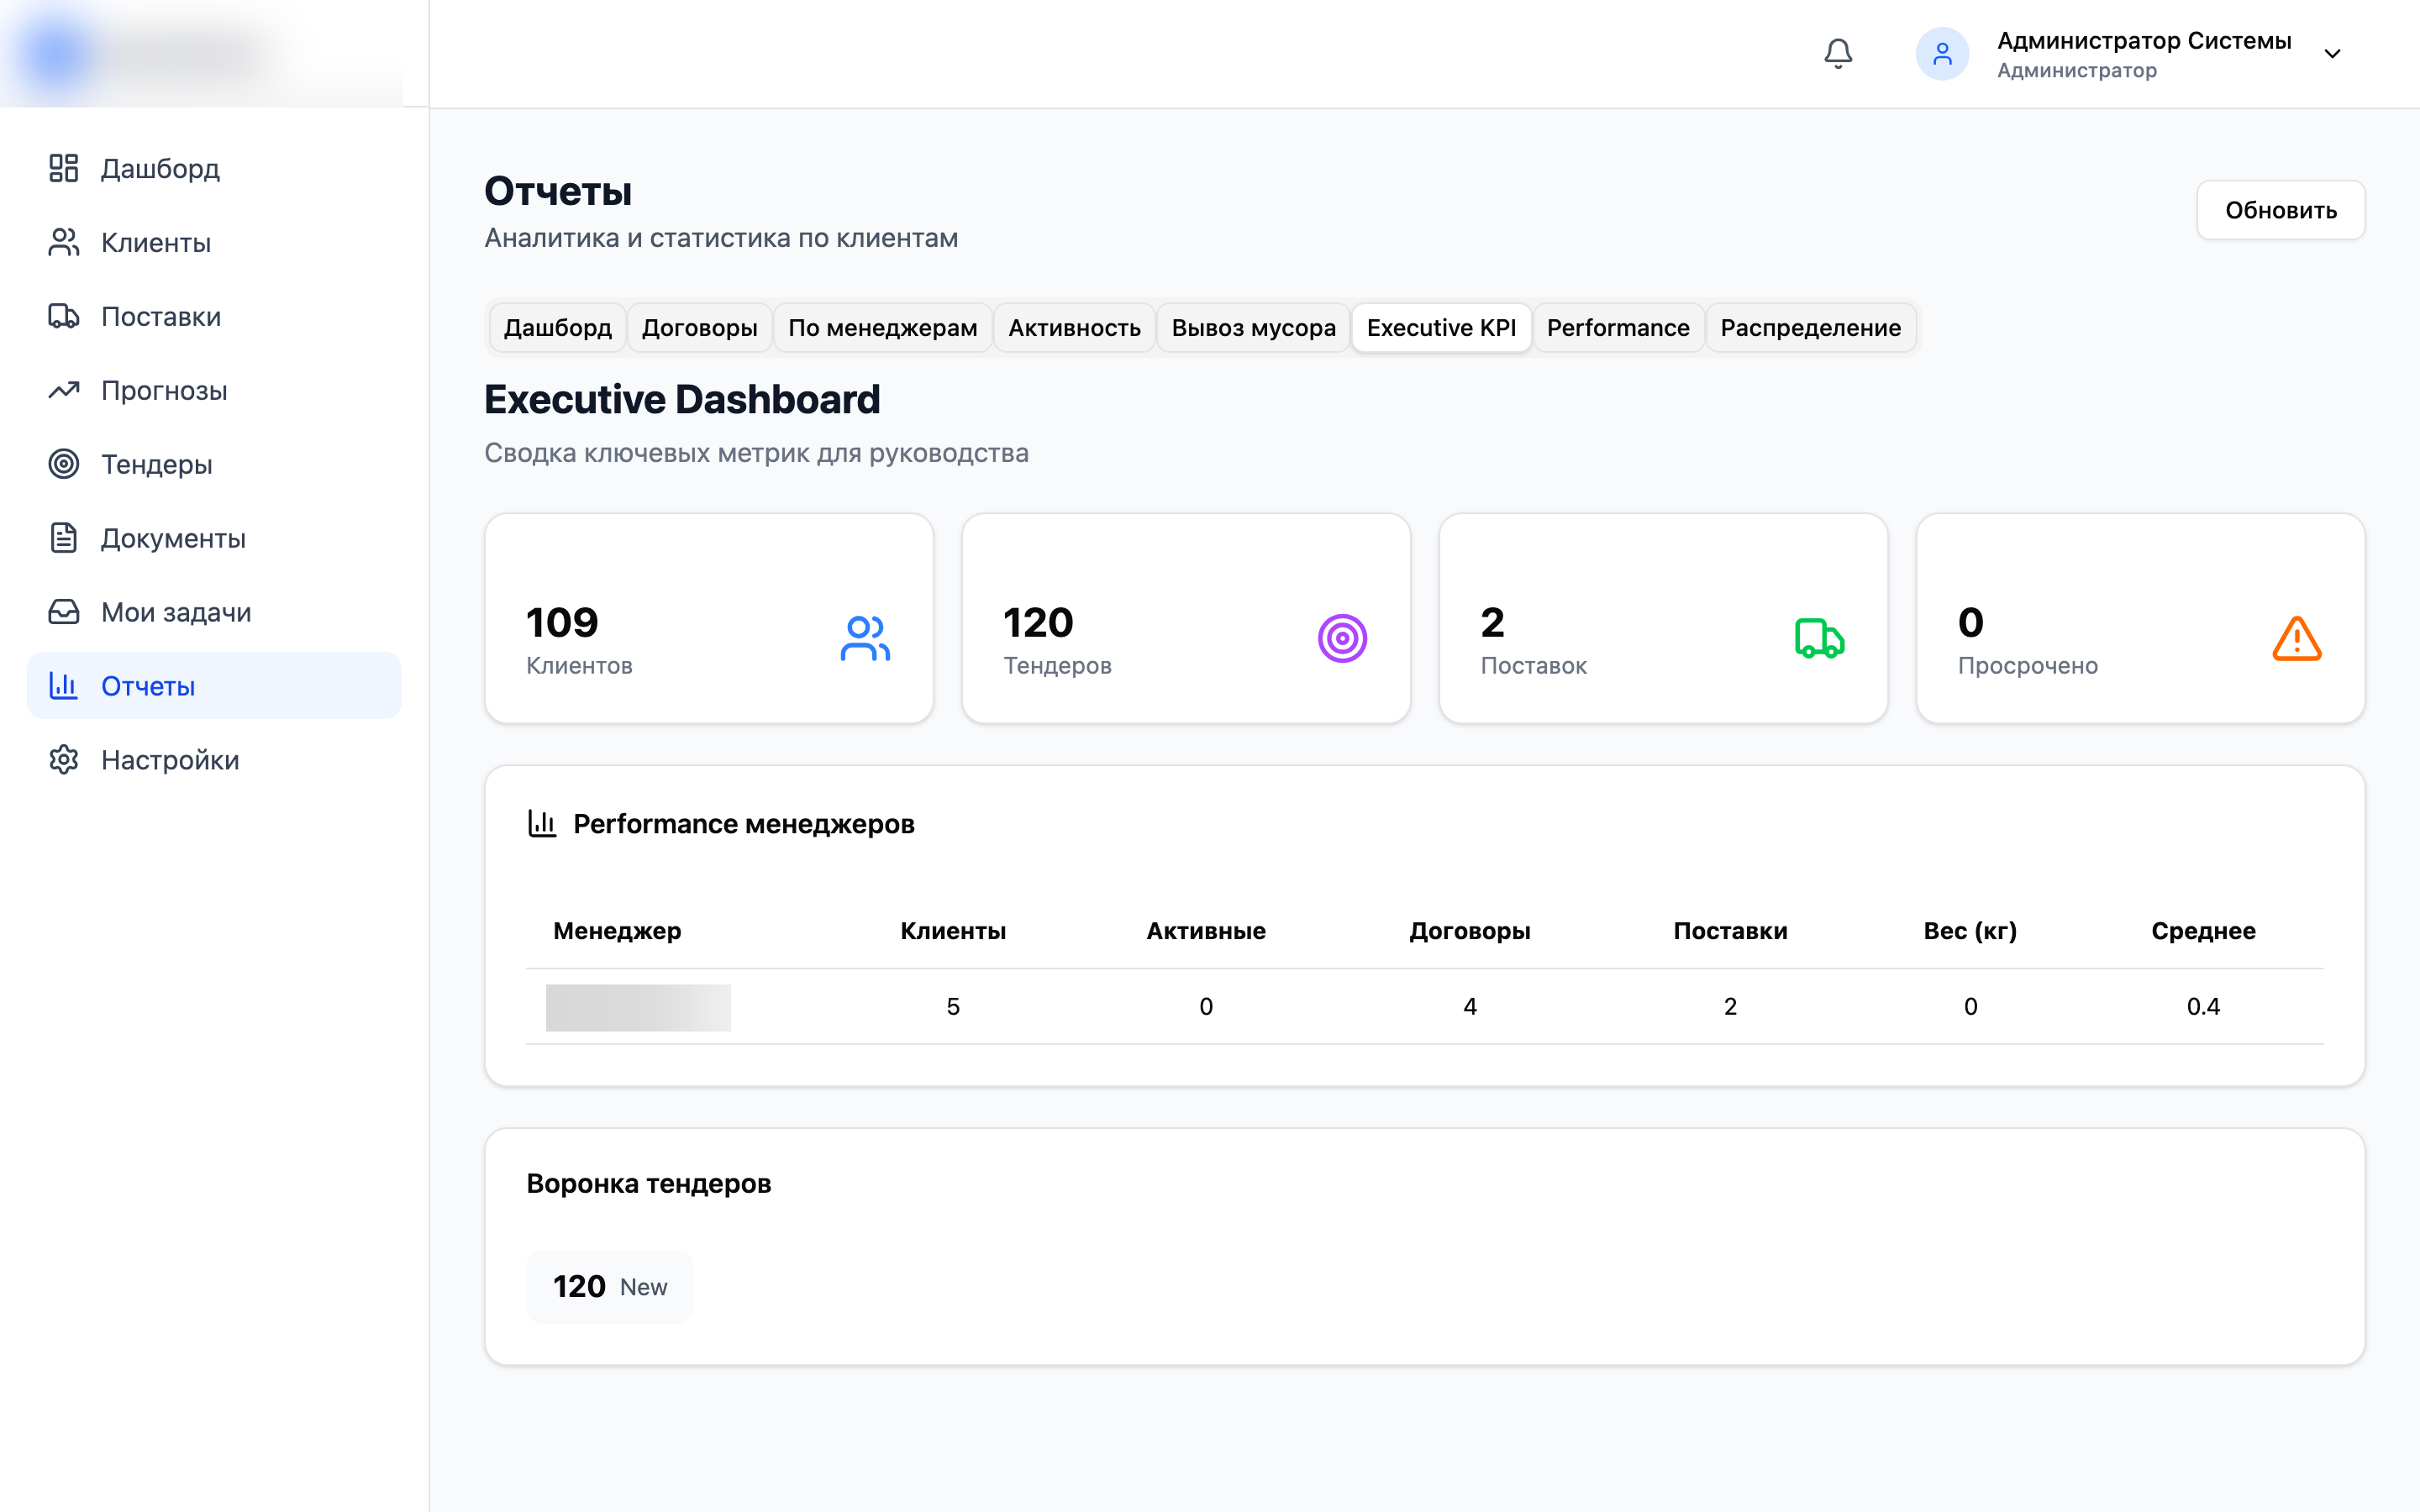Click the orange warning icon on Просрочено card
This screenshot has height=1512, width=2420.
pos(2297,638)
